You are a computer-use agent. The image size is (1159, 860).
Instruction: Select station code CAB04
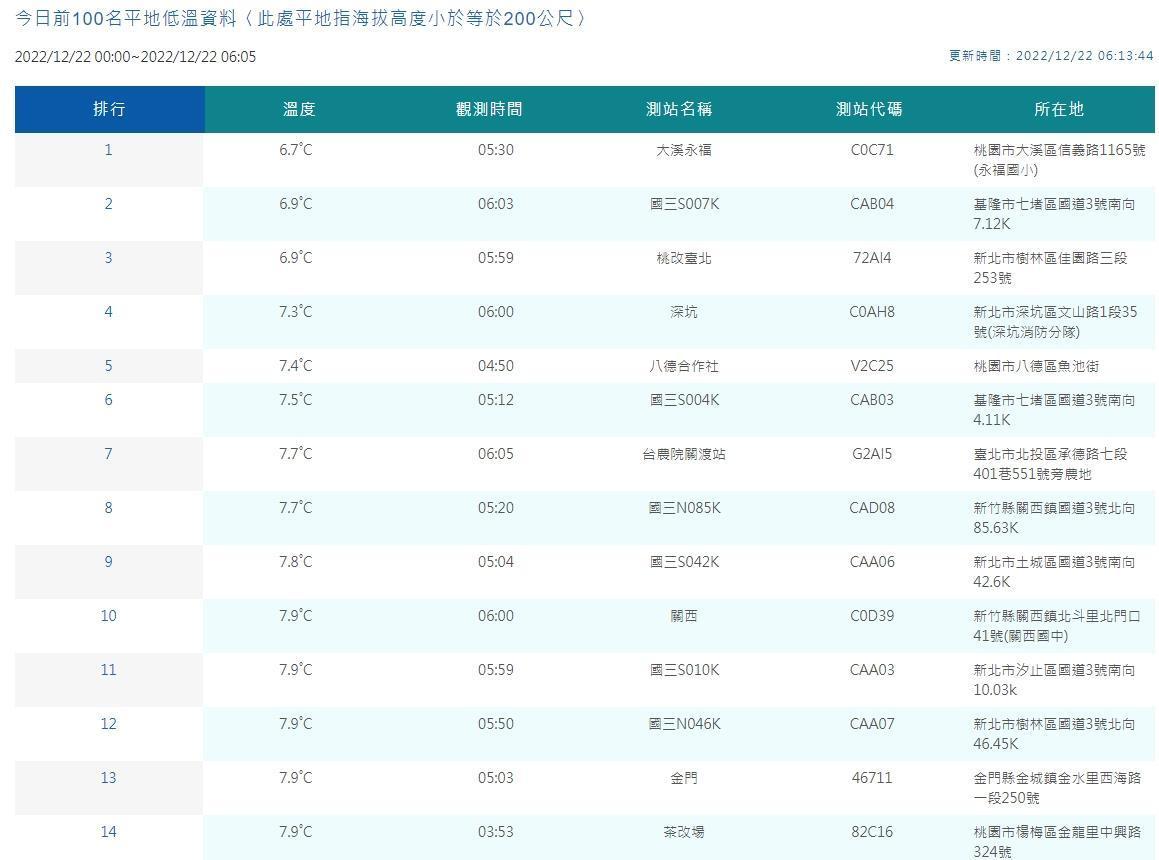(x=872, y=204)
